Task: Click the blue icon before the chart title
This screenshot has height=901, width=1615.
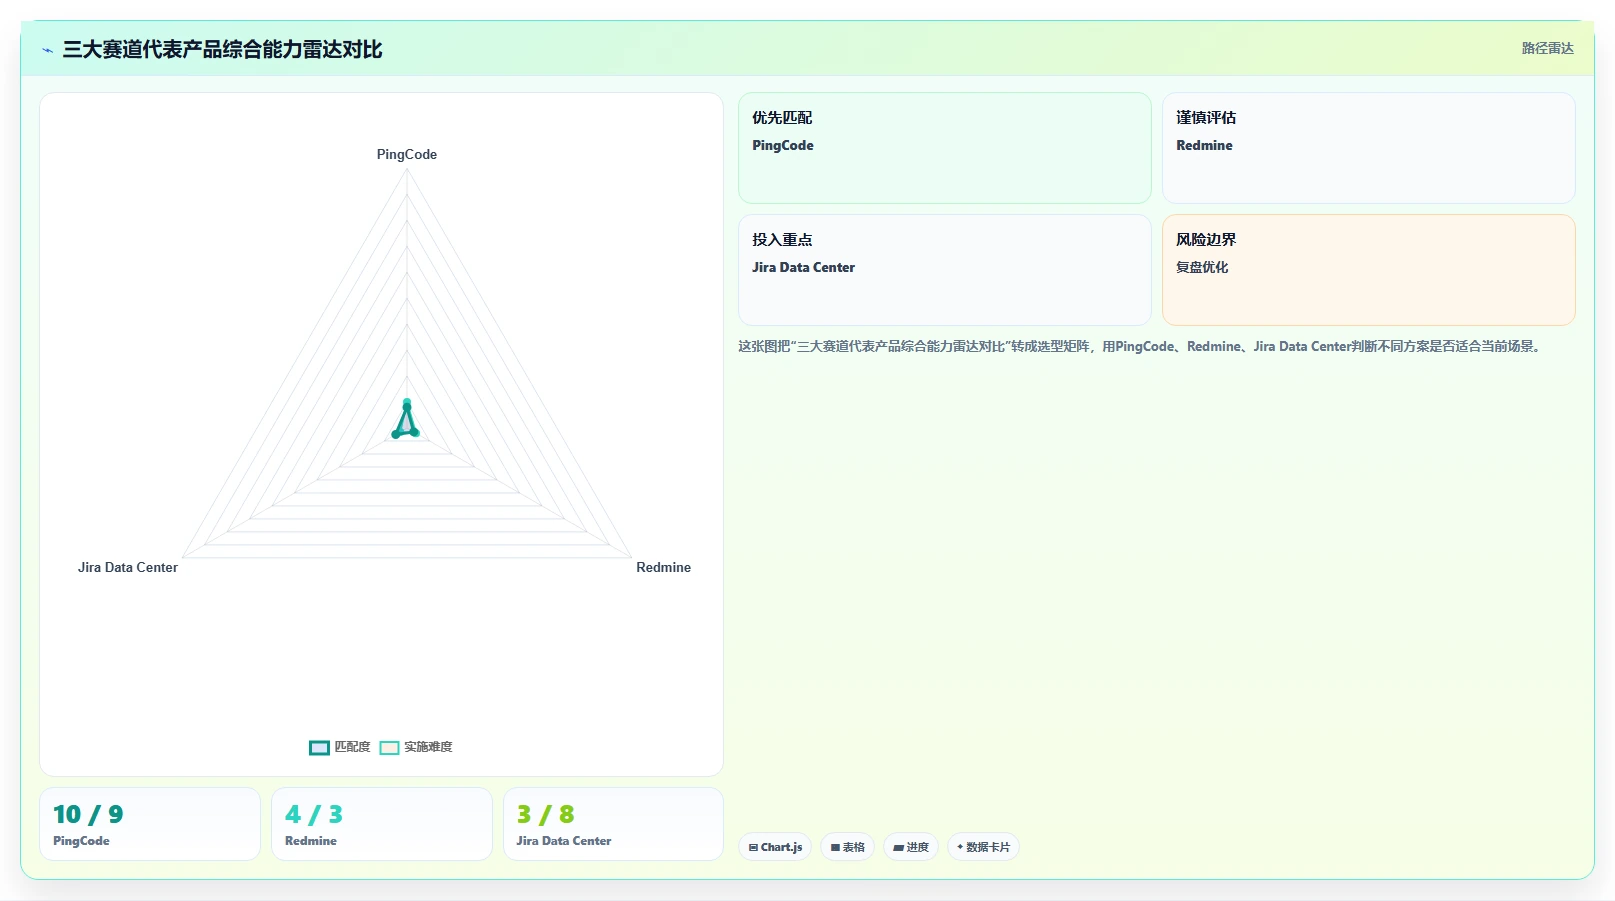Action: coord(47,50)
